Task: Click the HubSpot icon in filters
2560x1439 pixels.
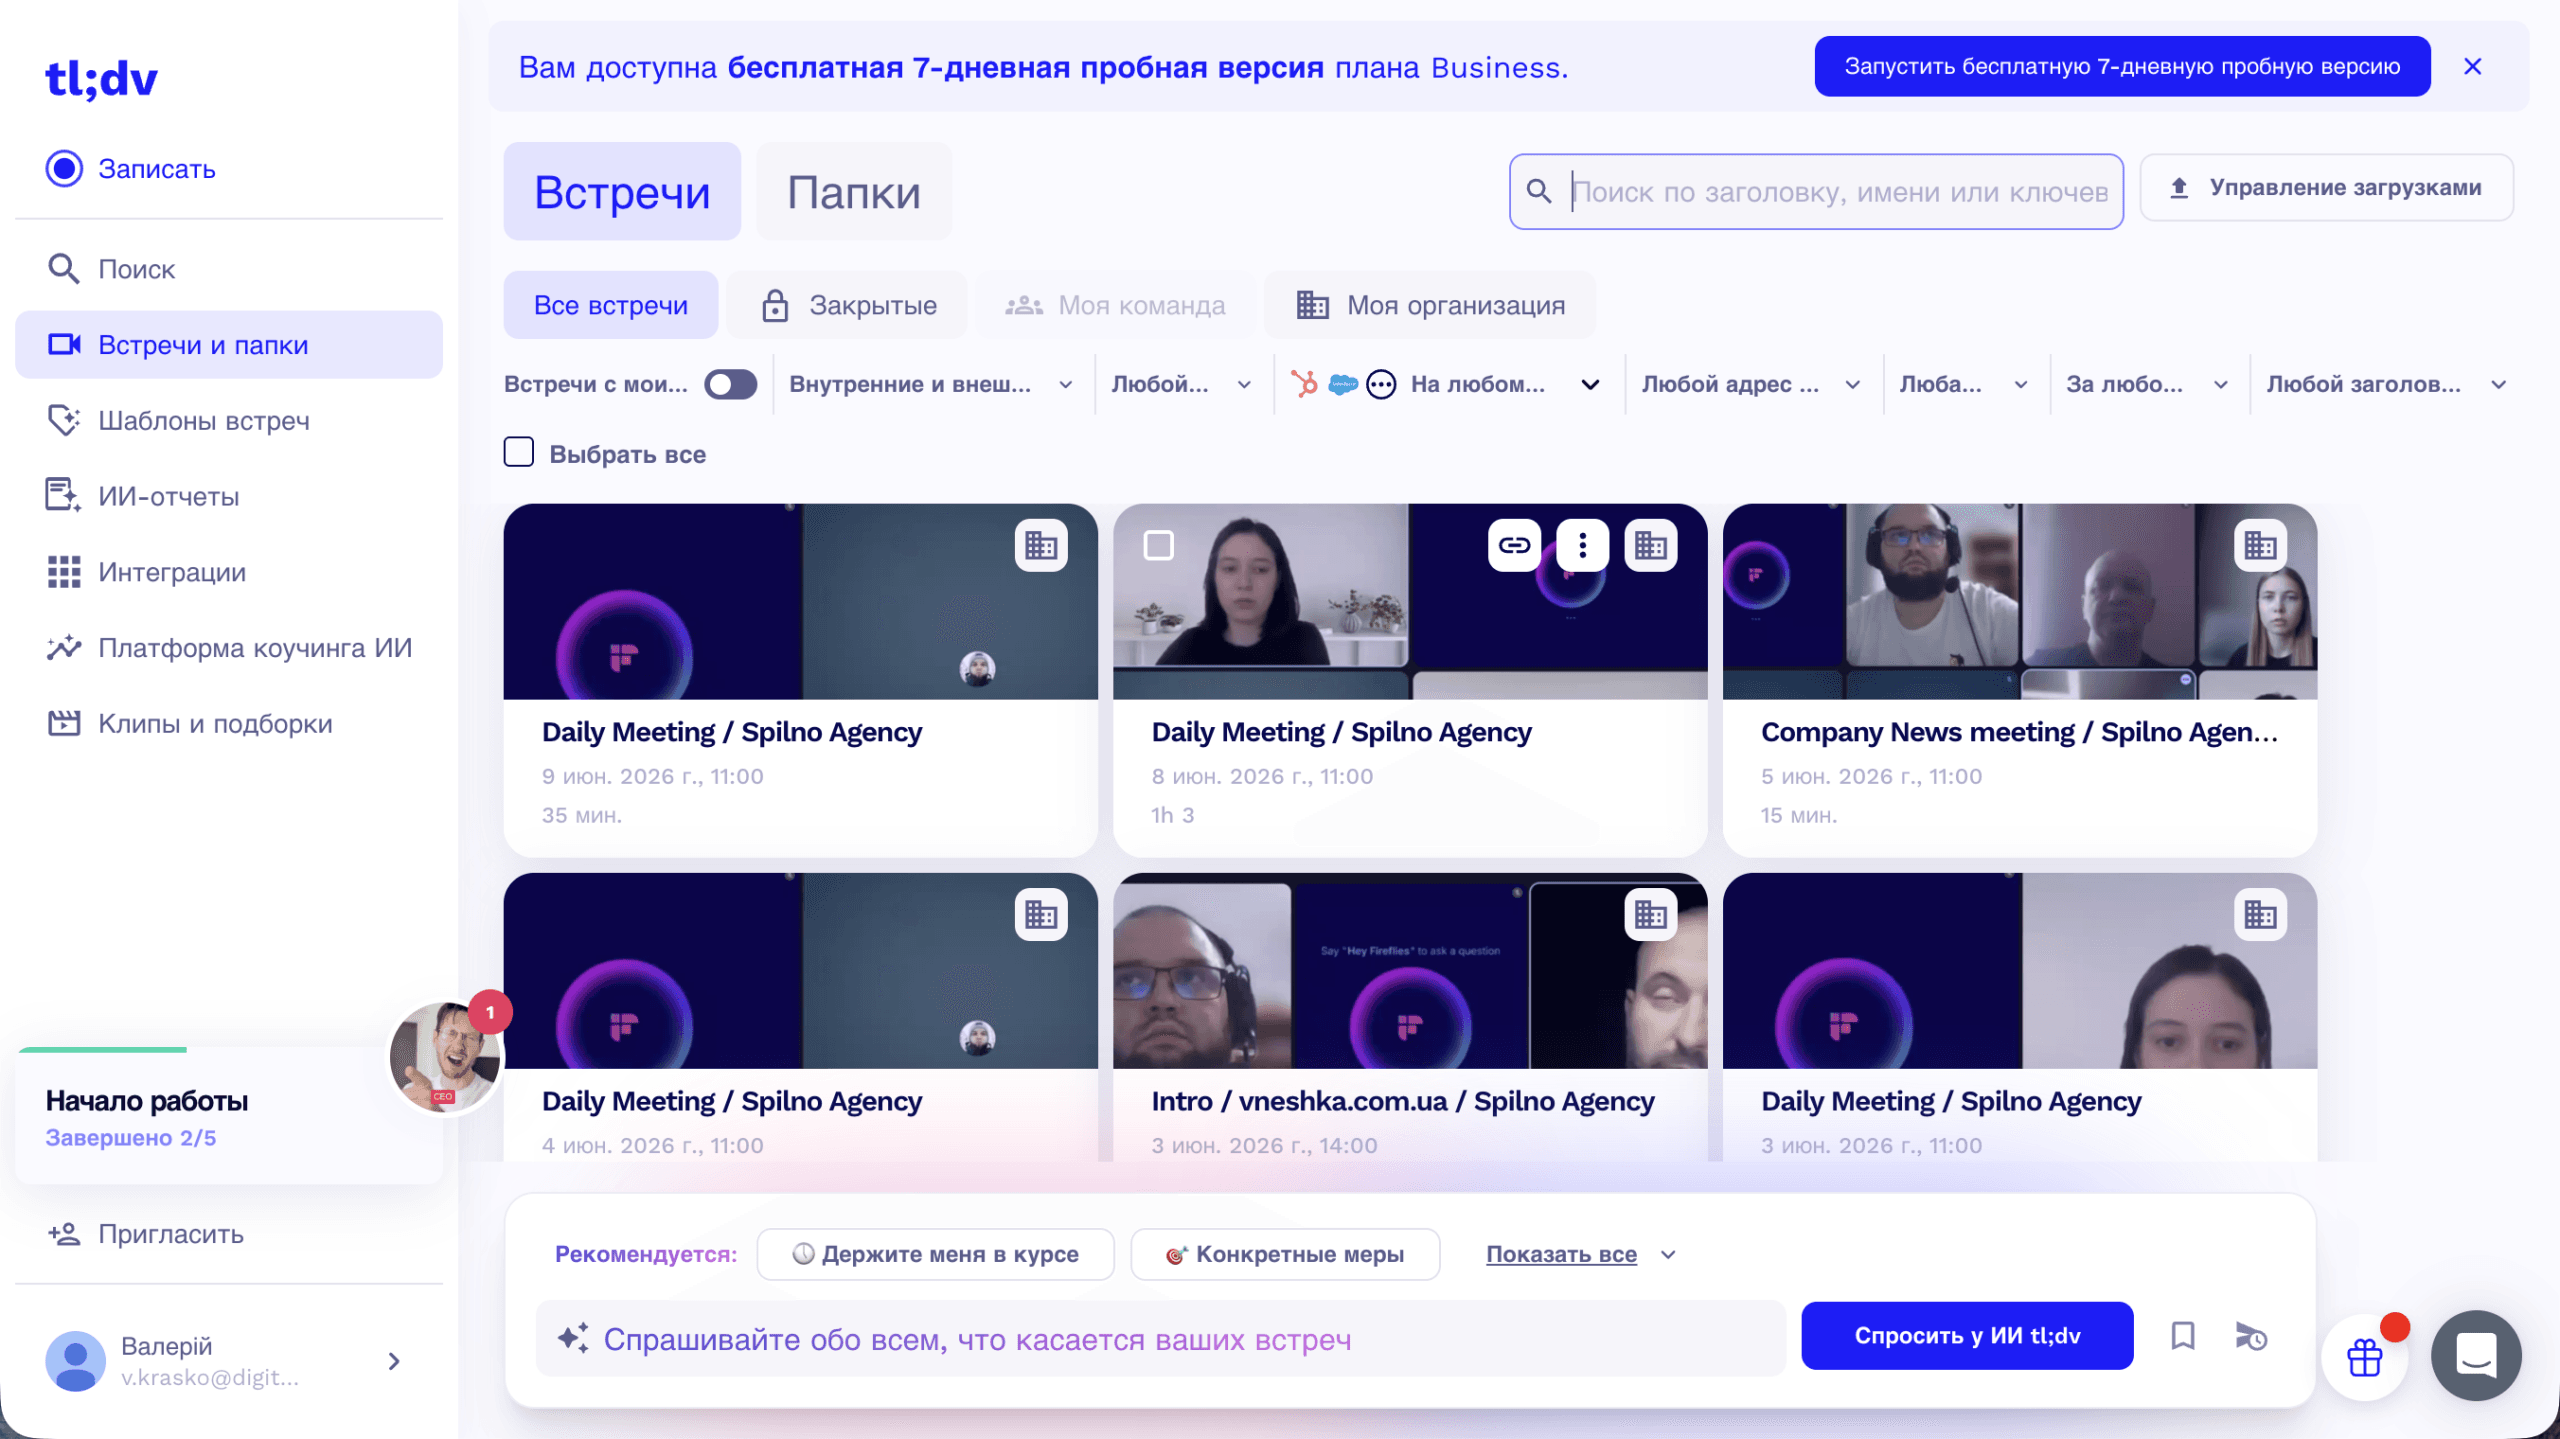Action: tap(1304, 384)
